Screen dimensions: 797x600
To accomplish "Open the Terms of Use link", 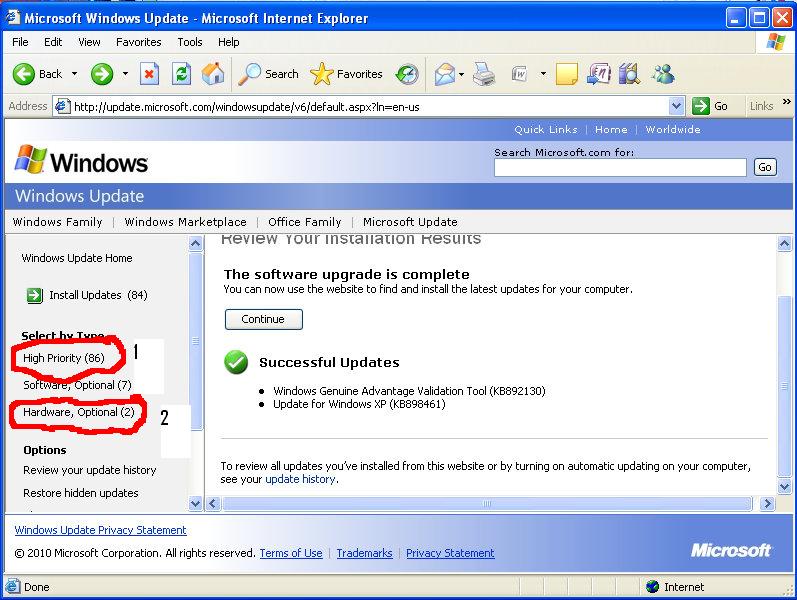I will click(x=291, y=553).
